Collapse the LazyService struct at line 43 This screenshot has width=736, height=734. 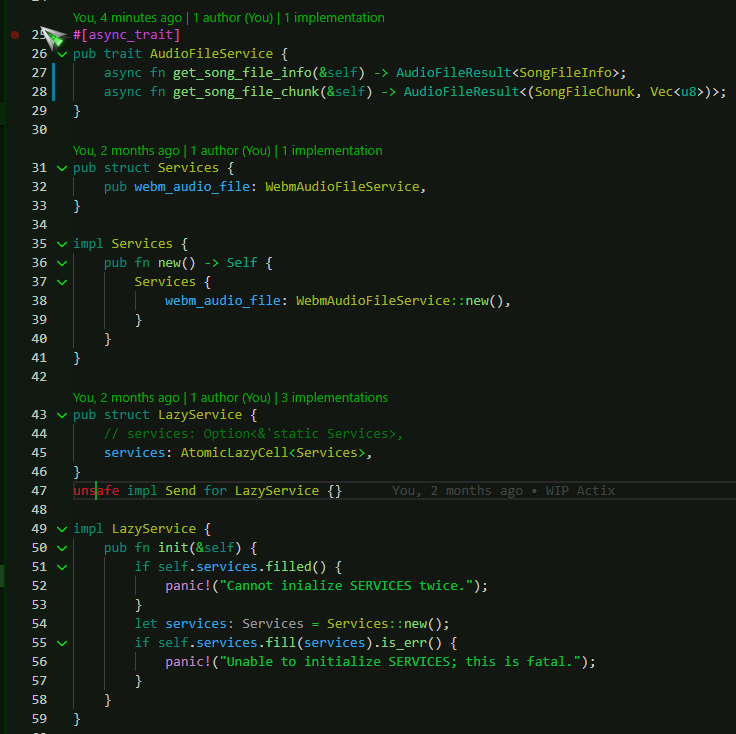62,415
